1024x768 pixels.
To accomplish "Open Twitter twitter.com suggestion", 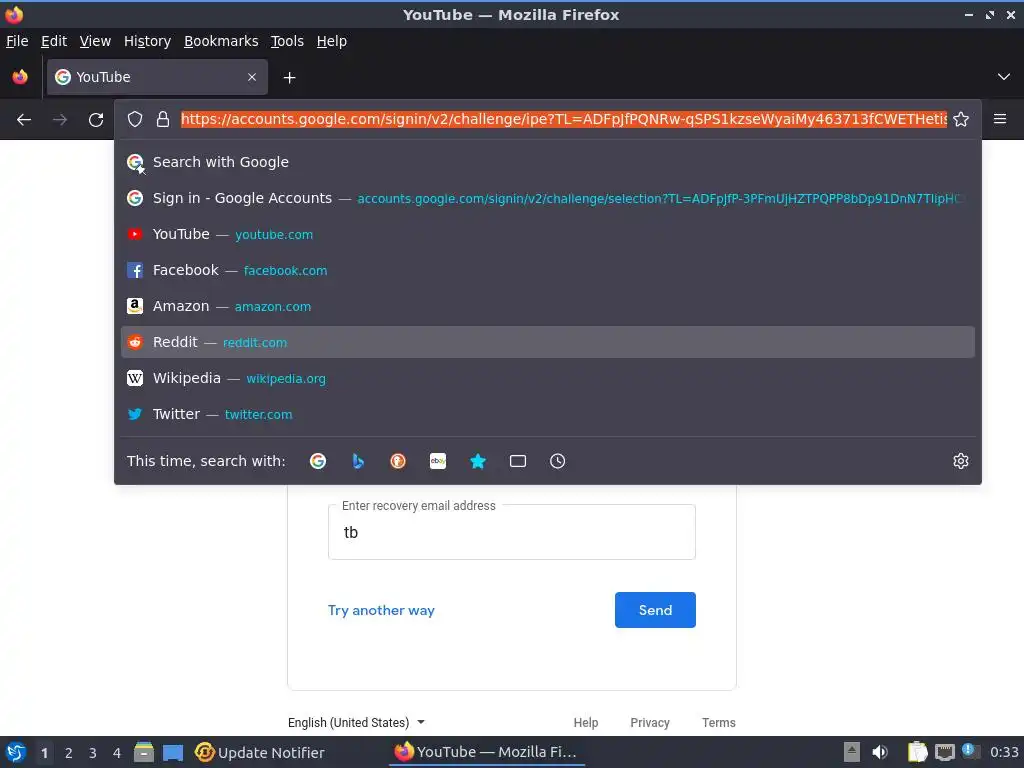I will 548,414.
